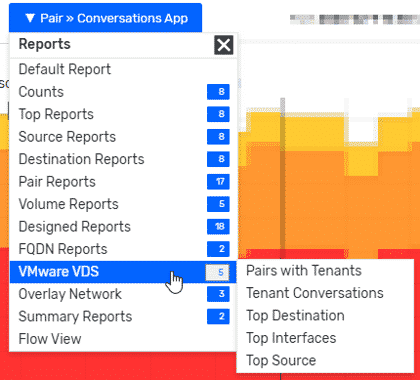Open the Volume Reports group
Viewport: 420px width, 380px height.
pos(123,204)
